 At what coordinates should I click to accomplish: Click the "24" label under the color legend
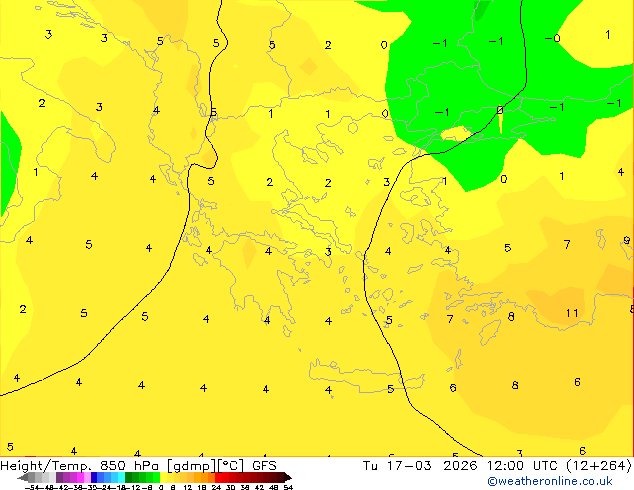click(216, 487)
